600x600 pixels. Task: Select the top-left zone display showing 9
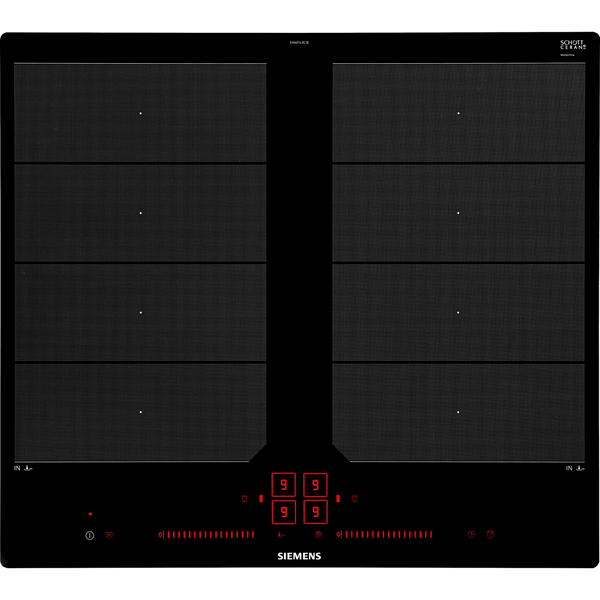click(x=284, y=485)
